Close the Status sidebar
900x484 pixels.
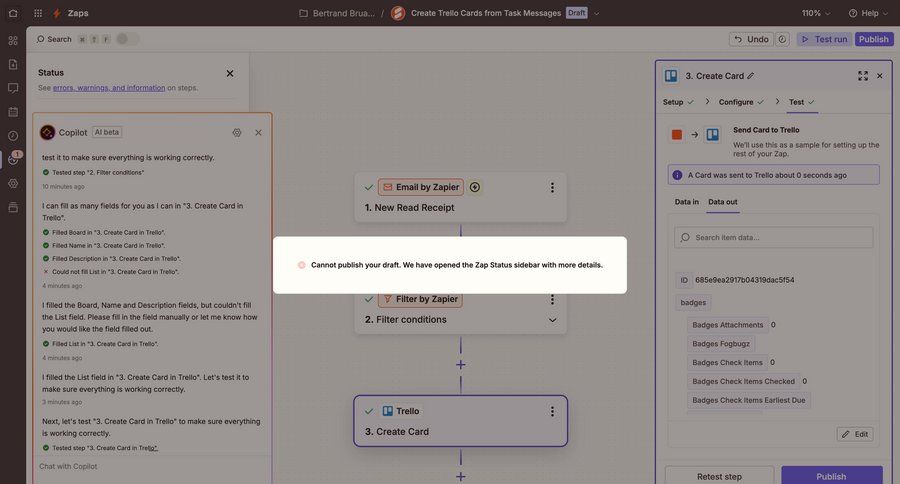coord(230,73)
